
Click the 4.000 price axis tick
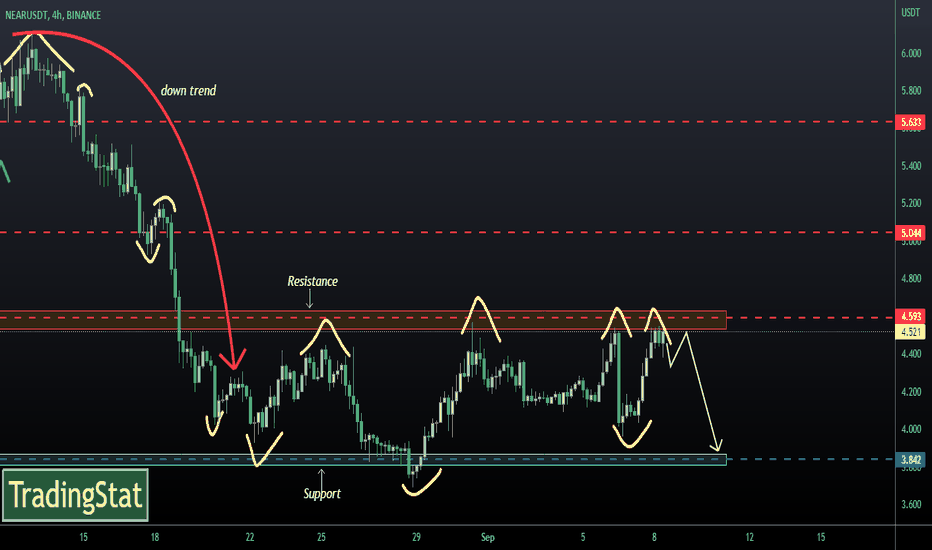pos(911,429)
